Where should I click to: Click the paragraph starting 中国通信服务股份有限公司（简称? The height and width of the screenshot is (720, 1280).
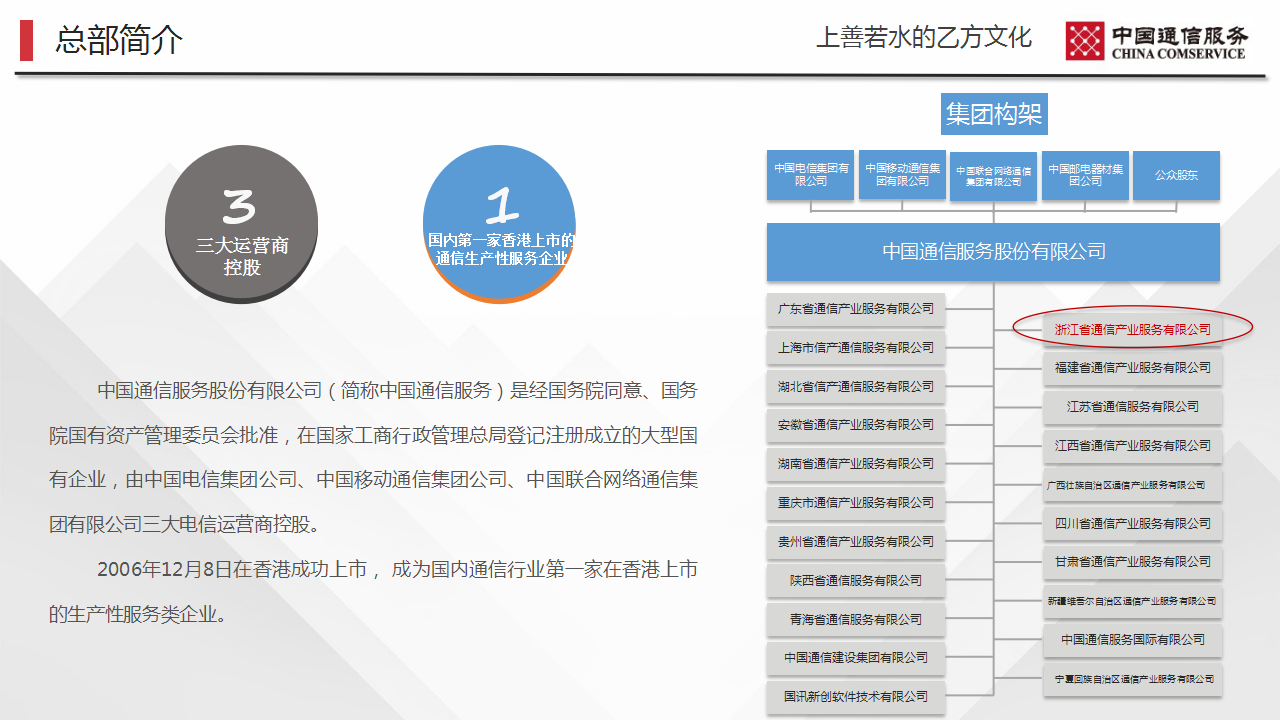(373, 457)
